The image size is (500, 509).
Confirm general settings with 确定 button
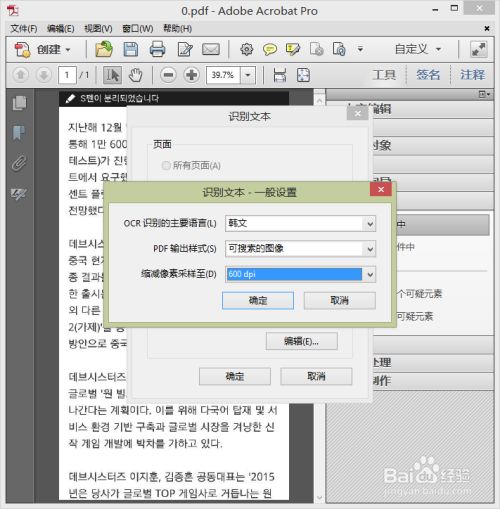coord(258,301)
